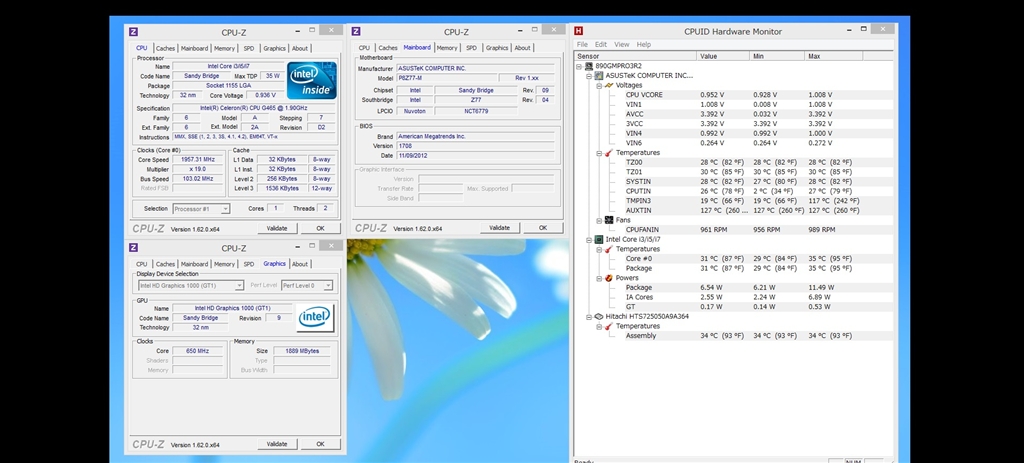Click the thermometer icon above Assembly row
The height and width of the screenshot is (463, 1024).
point(609,326)
